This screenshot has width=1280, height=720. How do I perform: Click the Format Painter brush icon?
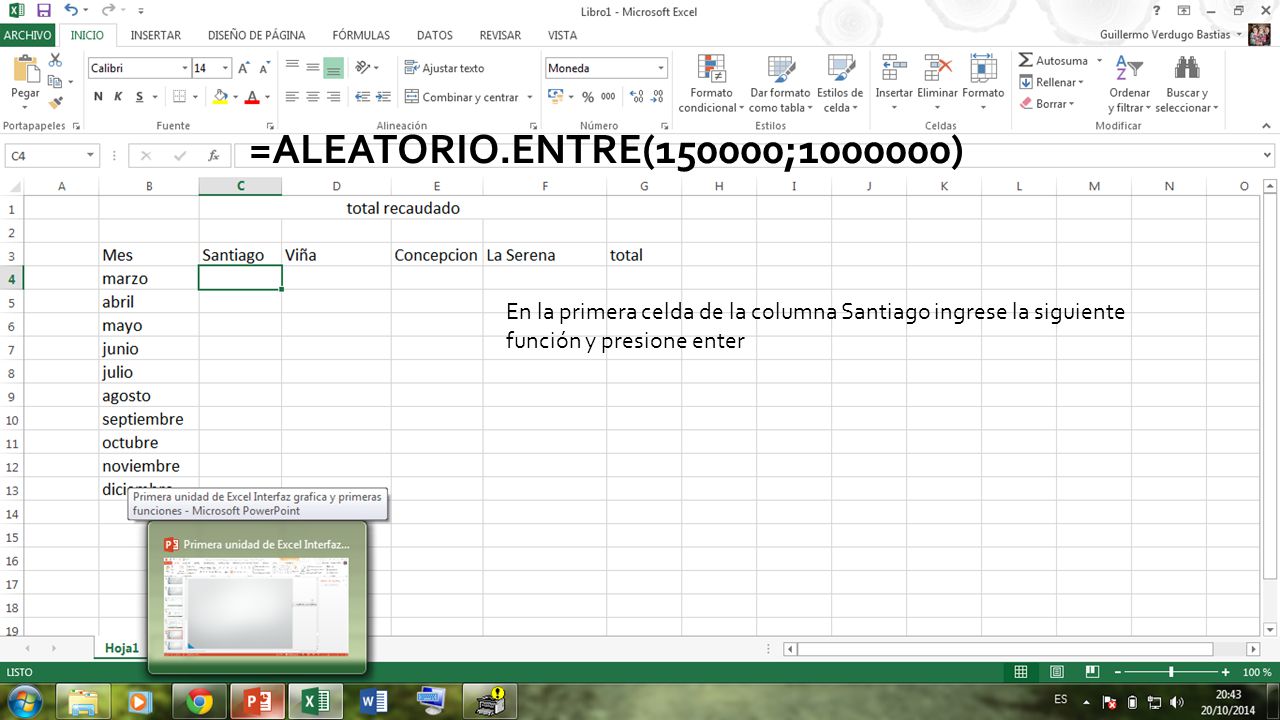coord(55,102)
